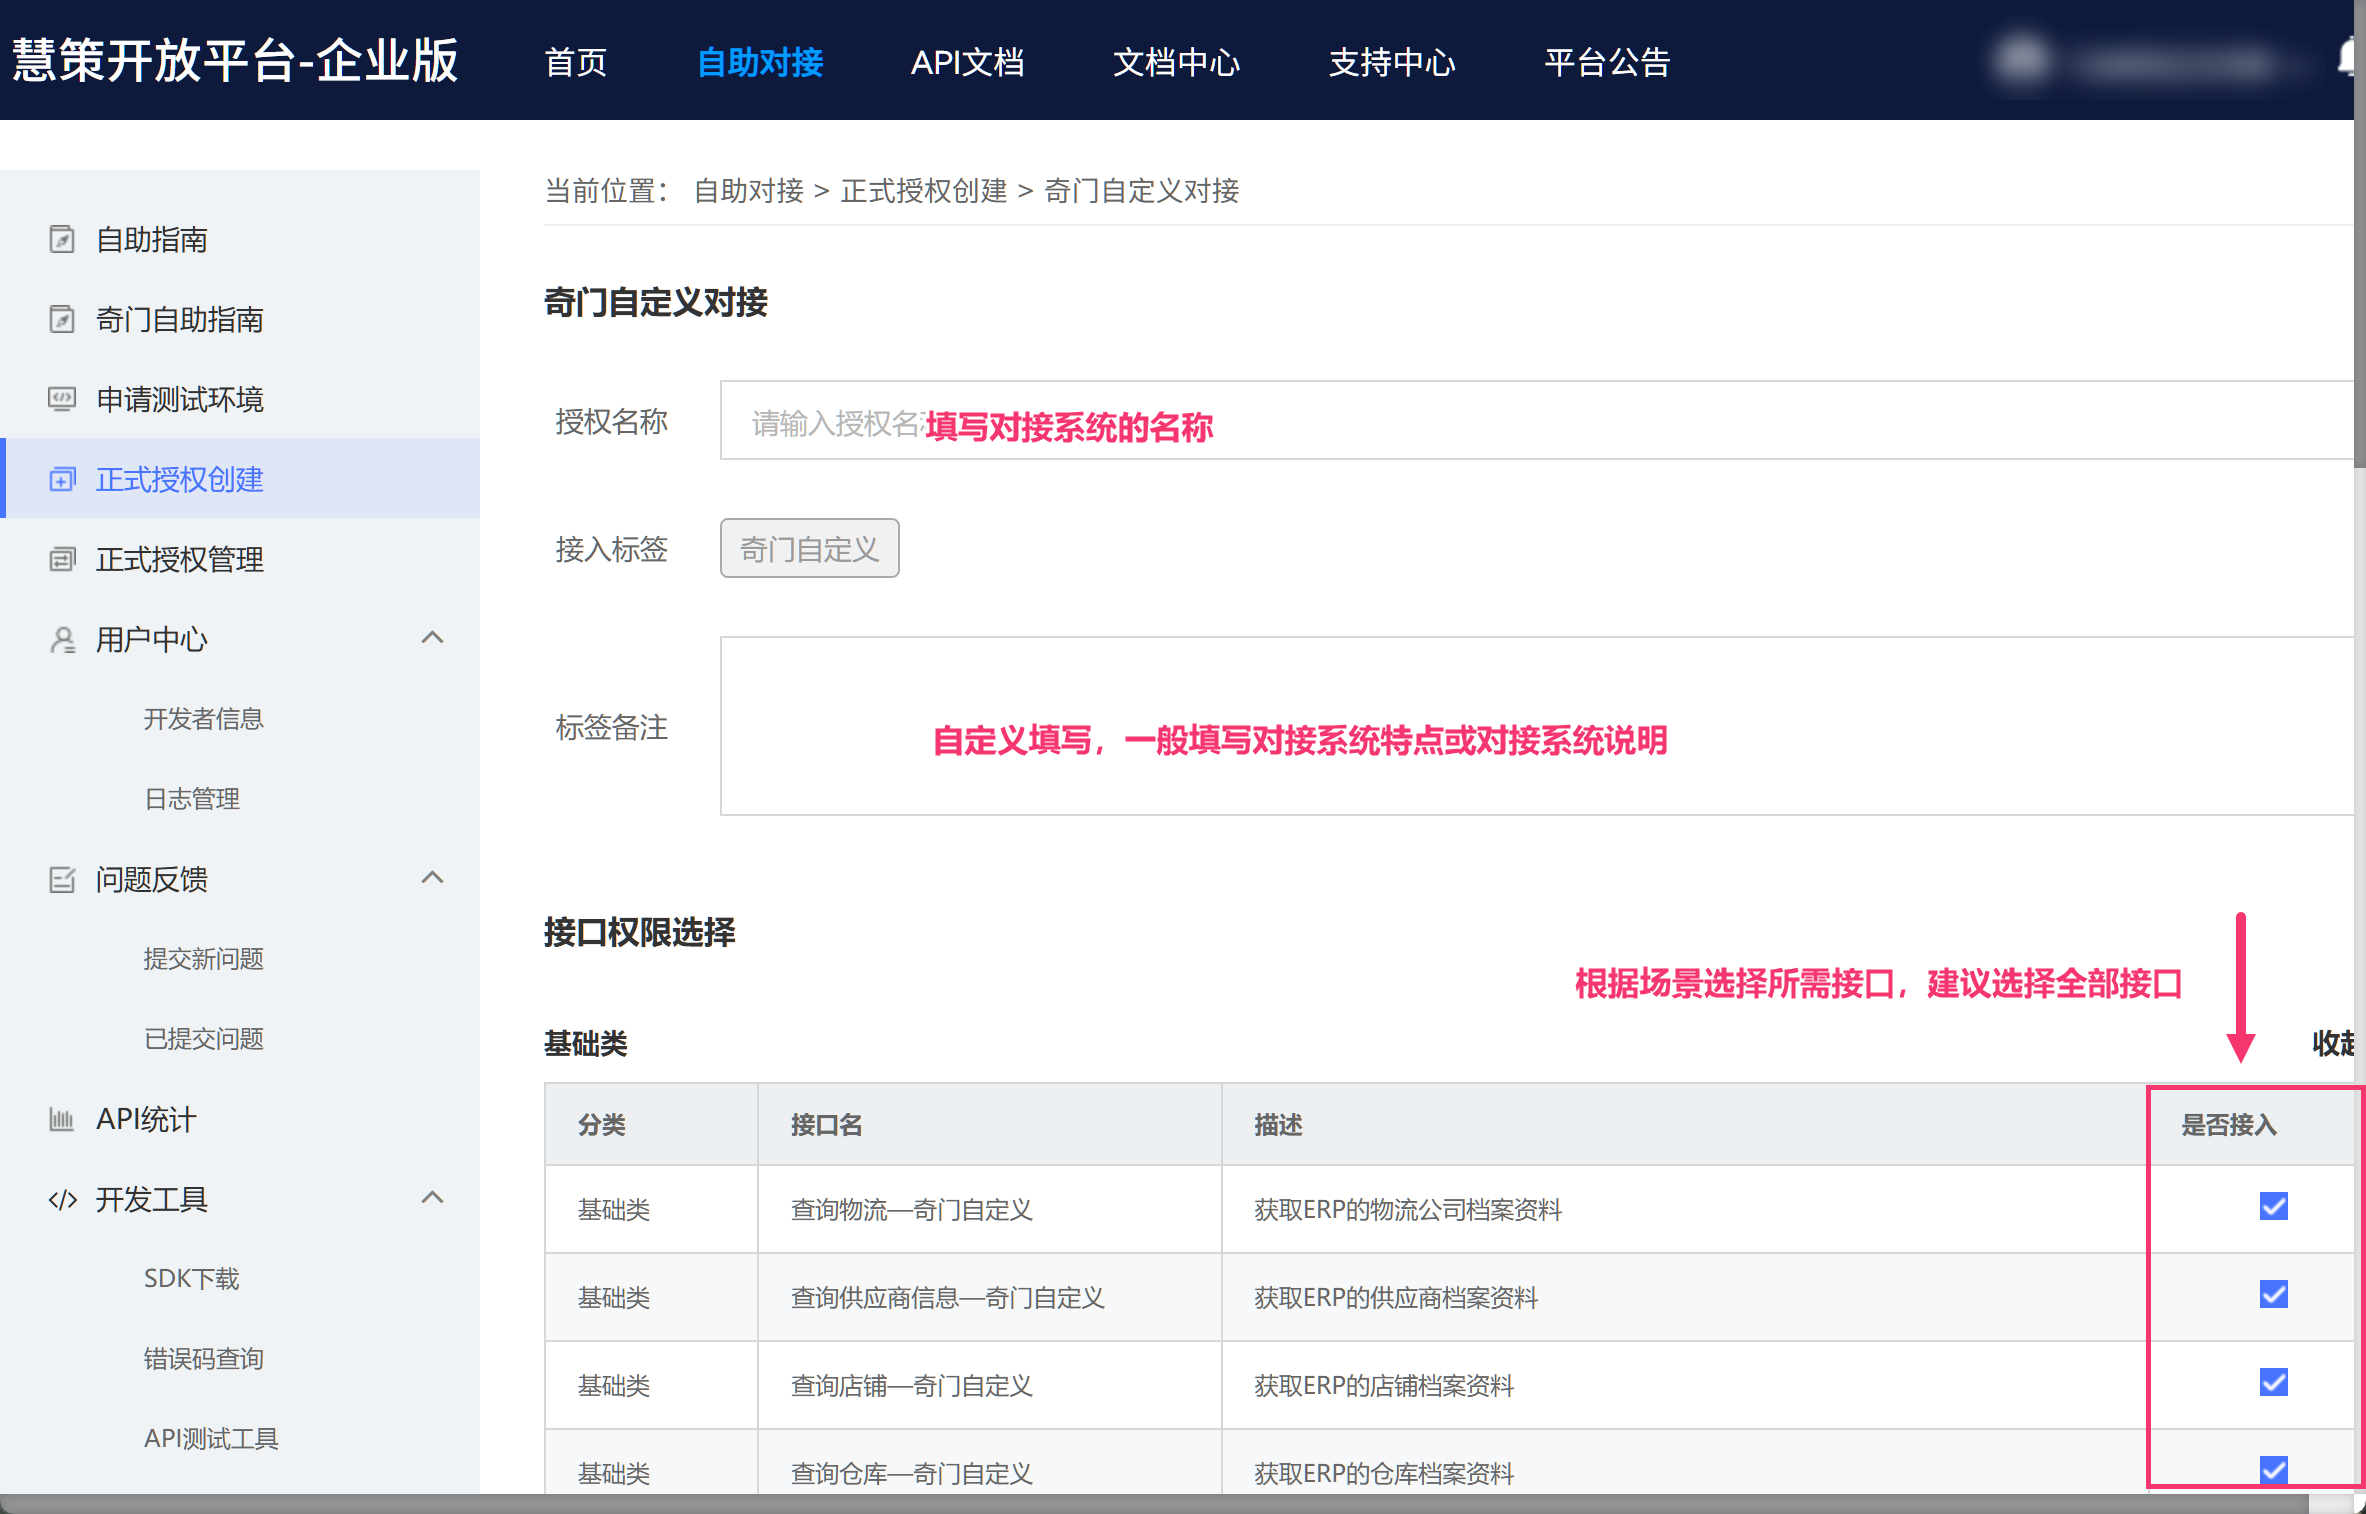Click the 奇门自定义 tag button
The width and height of the screenshot is (2366, 1514).
tap(809, 549)
